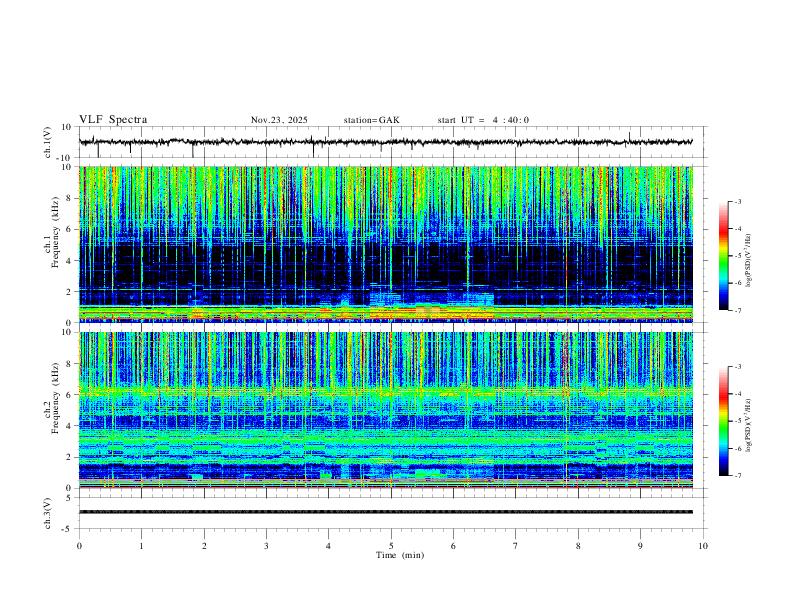Image resolution: width=792 pixels, height=612 pixels.
Task: Click the ch.2 spectrogram 2 kHz tick label
Action: point(70,457)
